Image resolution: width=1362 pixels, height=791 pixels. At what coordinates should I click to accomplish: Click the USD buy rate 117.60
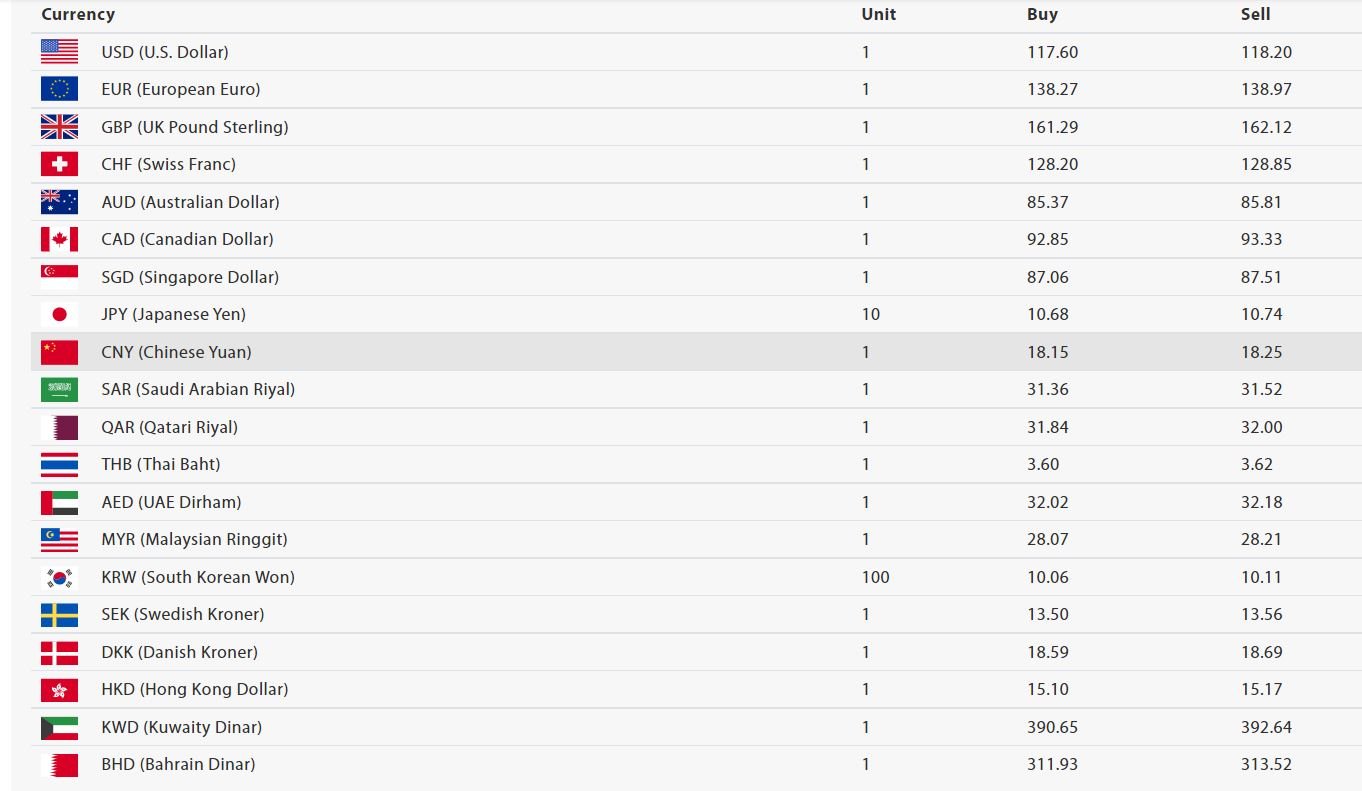click(1052, 52)
